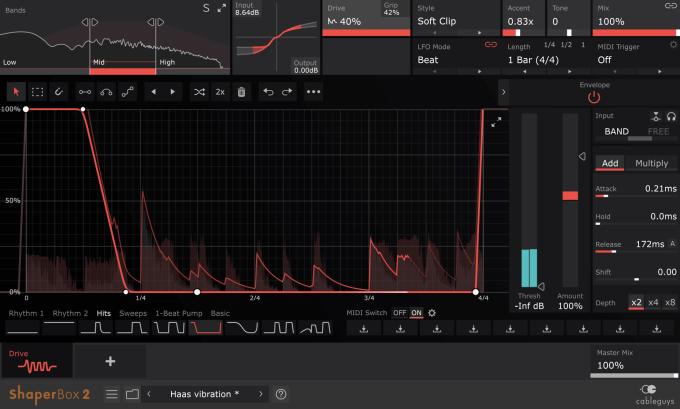This screenshot has width=680, height=409.
Task: Click the 2x double waveform button
Action: (x=220, y=92)
